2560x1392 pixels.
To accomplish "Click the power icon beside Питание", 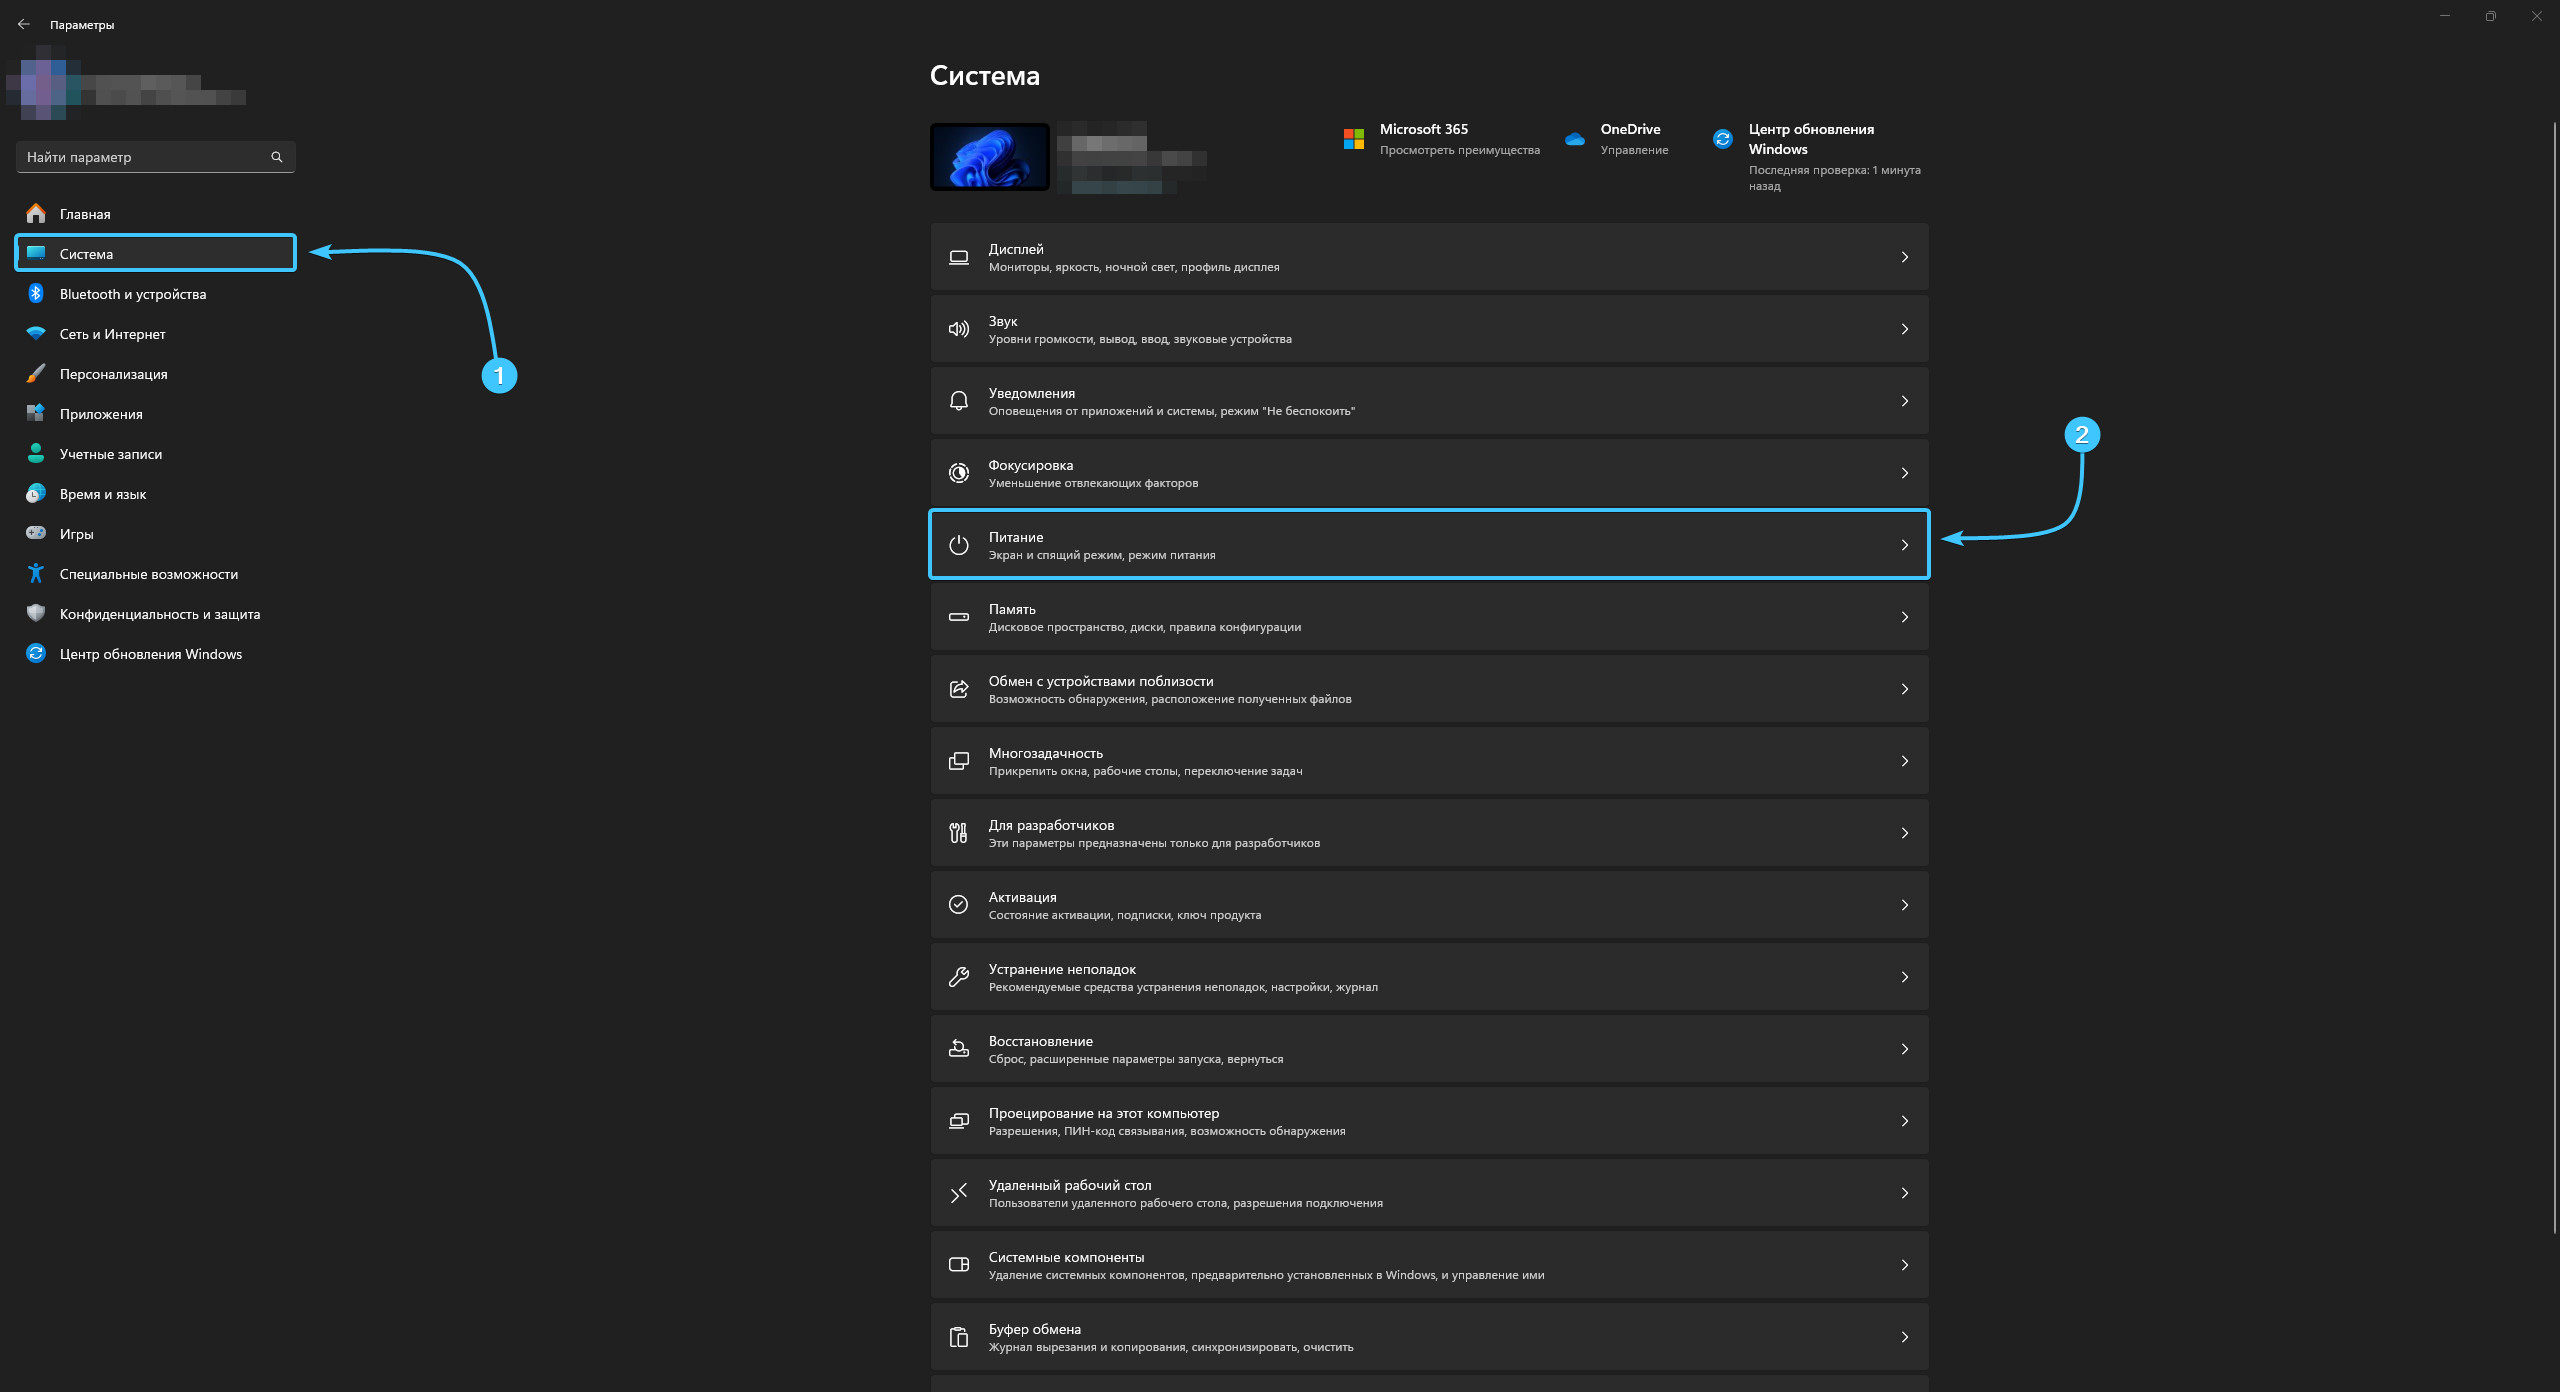I will tap(959, 545).
